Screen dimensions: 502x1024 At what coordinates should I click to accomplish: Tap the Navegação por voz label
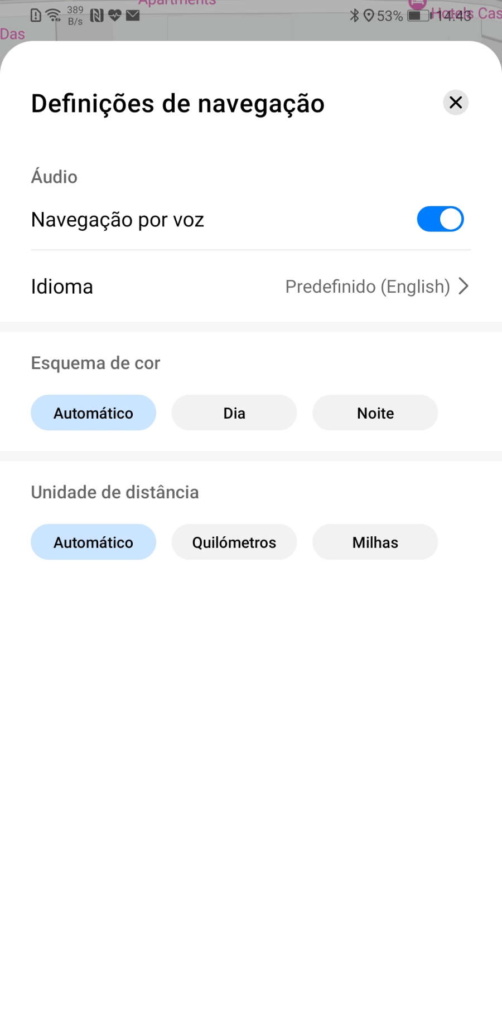(x=118, y=220)
